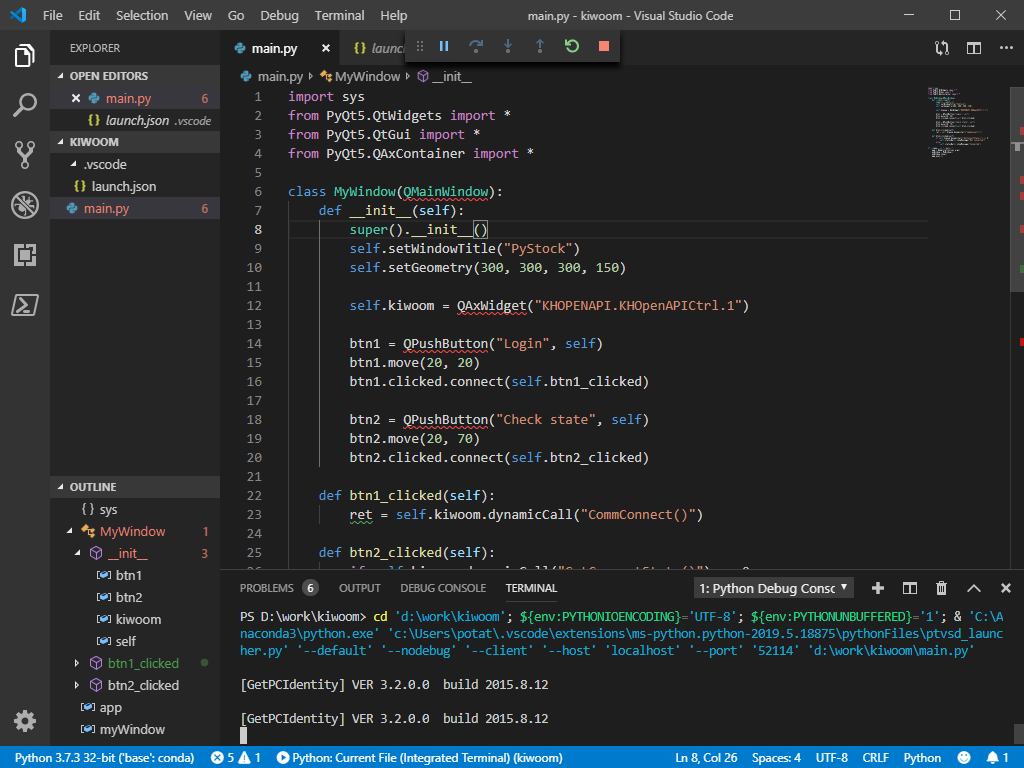Collapse the OUTLINE section
Viewport: 1024px width, 768px height.
click(x=61, y=487)
